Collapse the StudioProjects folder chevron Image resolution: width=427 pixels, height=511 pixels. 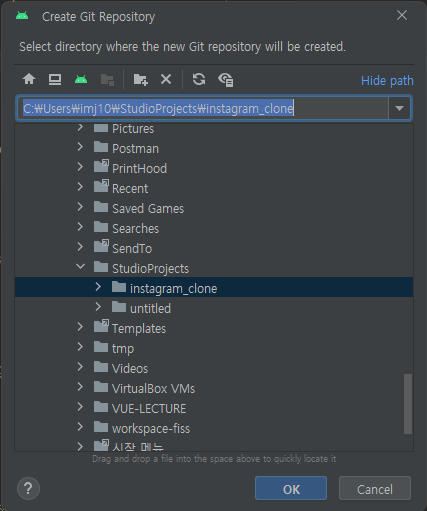click(80, 266)
